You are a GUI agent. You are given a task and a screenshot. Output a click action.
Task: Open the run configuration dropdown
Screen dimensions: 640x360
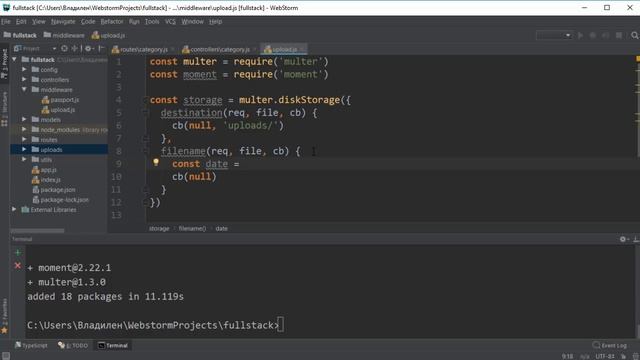pos(554,36)
